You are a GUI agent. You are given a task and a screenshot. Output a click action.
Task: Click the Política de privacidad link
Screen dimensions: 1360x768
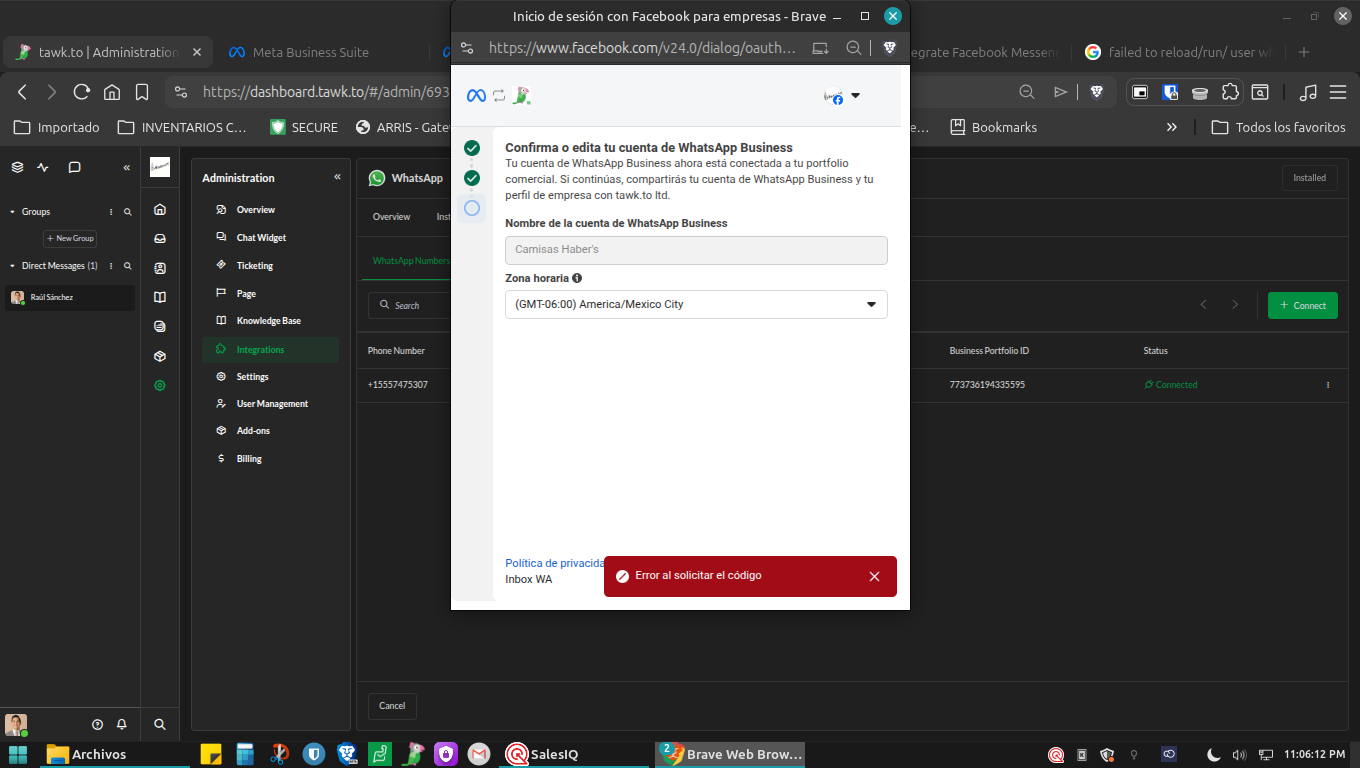(x=554, y=563)
